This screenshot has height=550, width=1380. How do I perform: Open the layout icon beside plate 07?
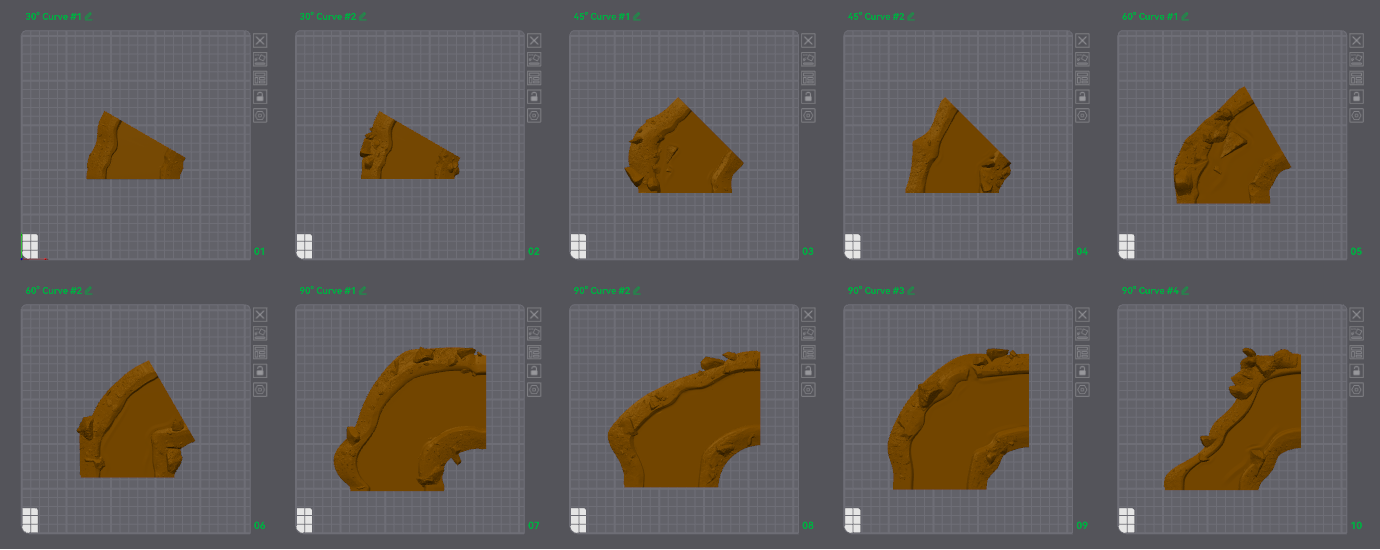[x=534, y=352]
